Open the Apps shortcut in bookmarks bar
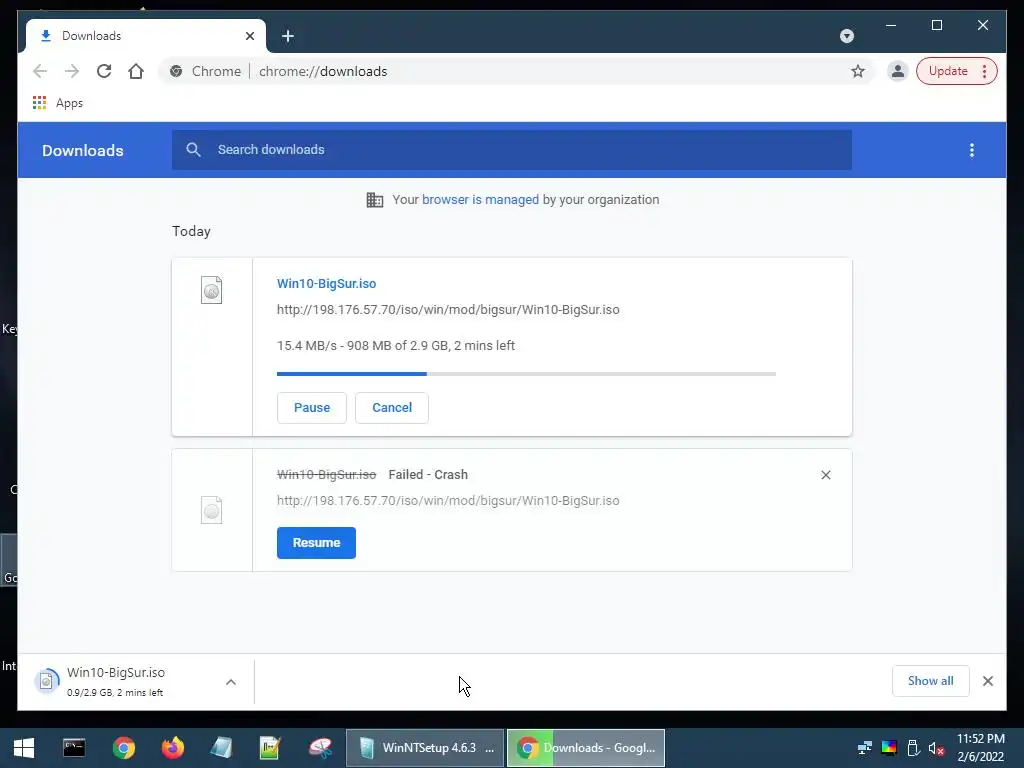 tap(58, 103)
